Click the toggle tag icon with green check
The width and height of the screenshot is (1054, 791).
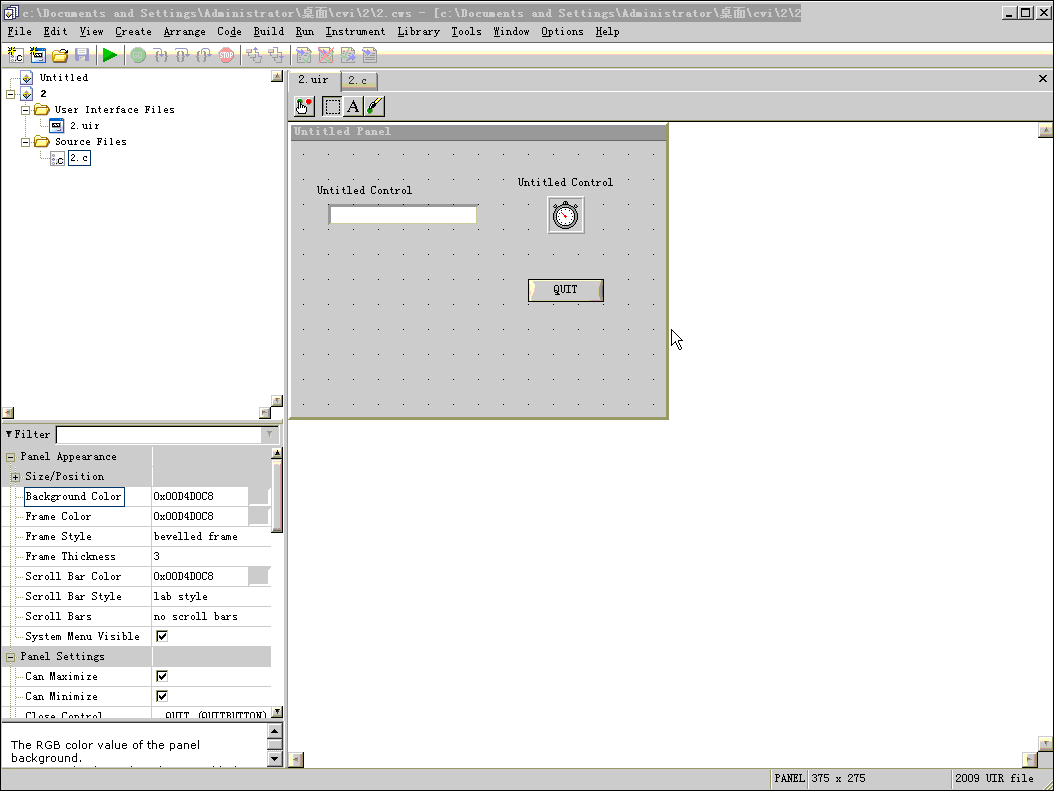pyautogui.click(x=304, y=56)
